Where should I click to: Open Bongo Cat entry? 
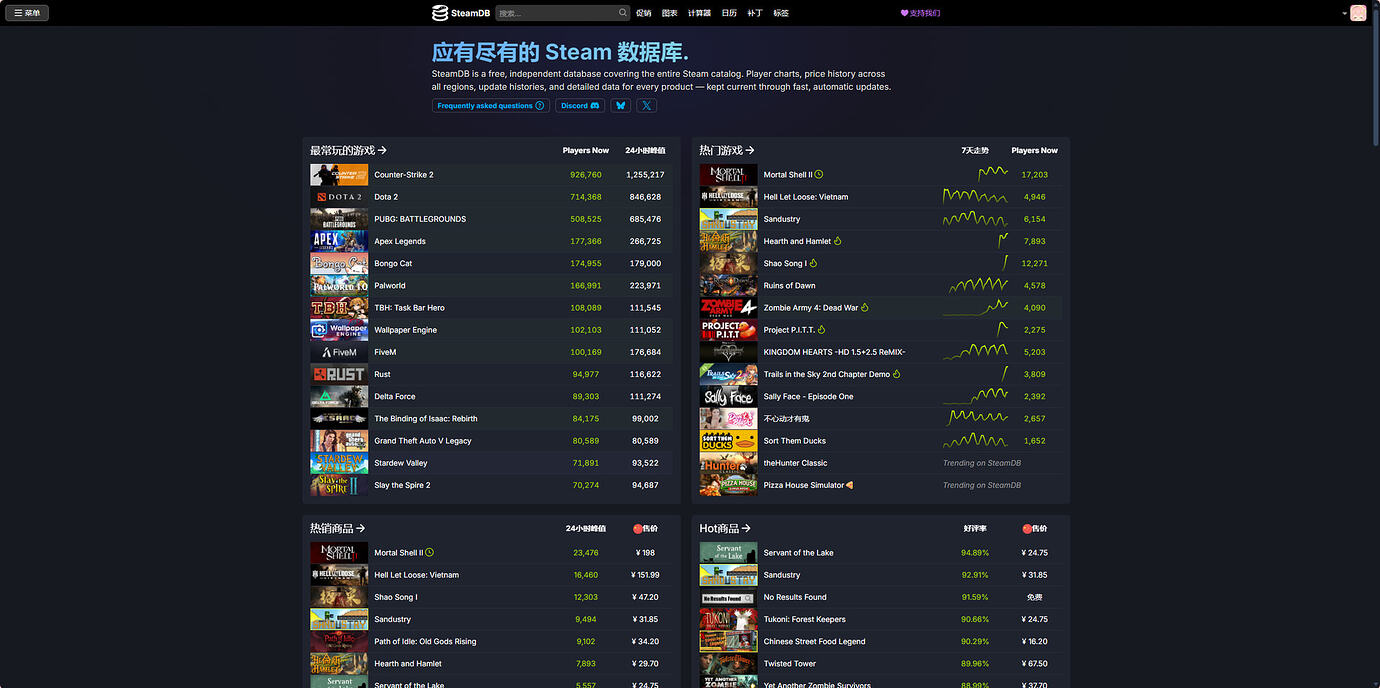pyautogui.click(x=491, y=263)
